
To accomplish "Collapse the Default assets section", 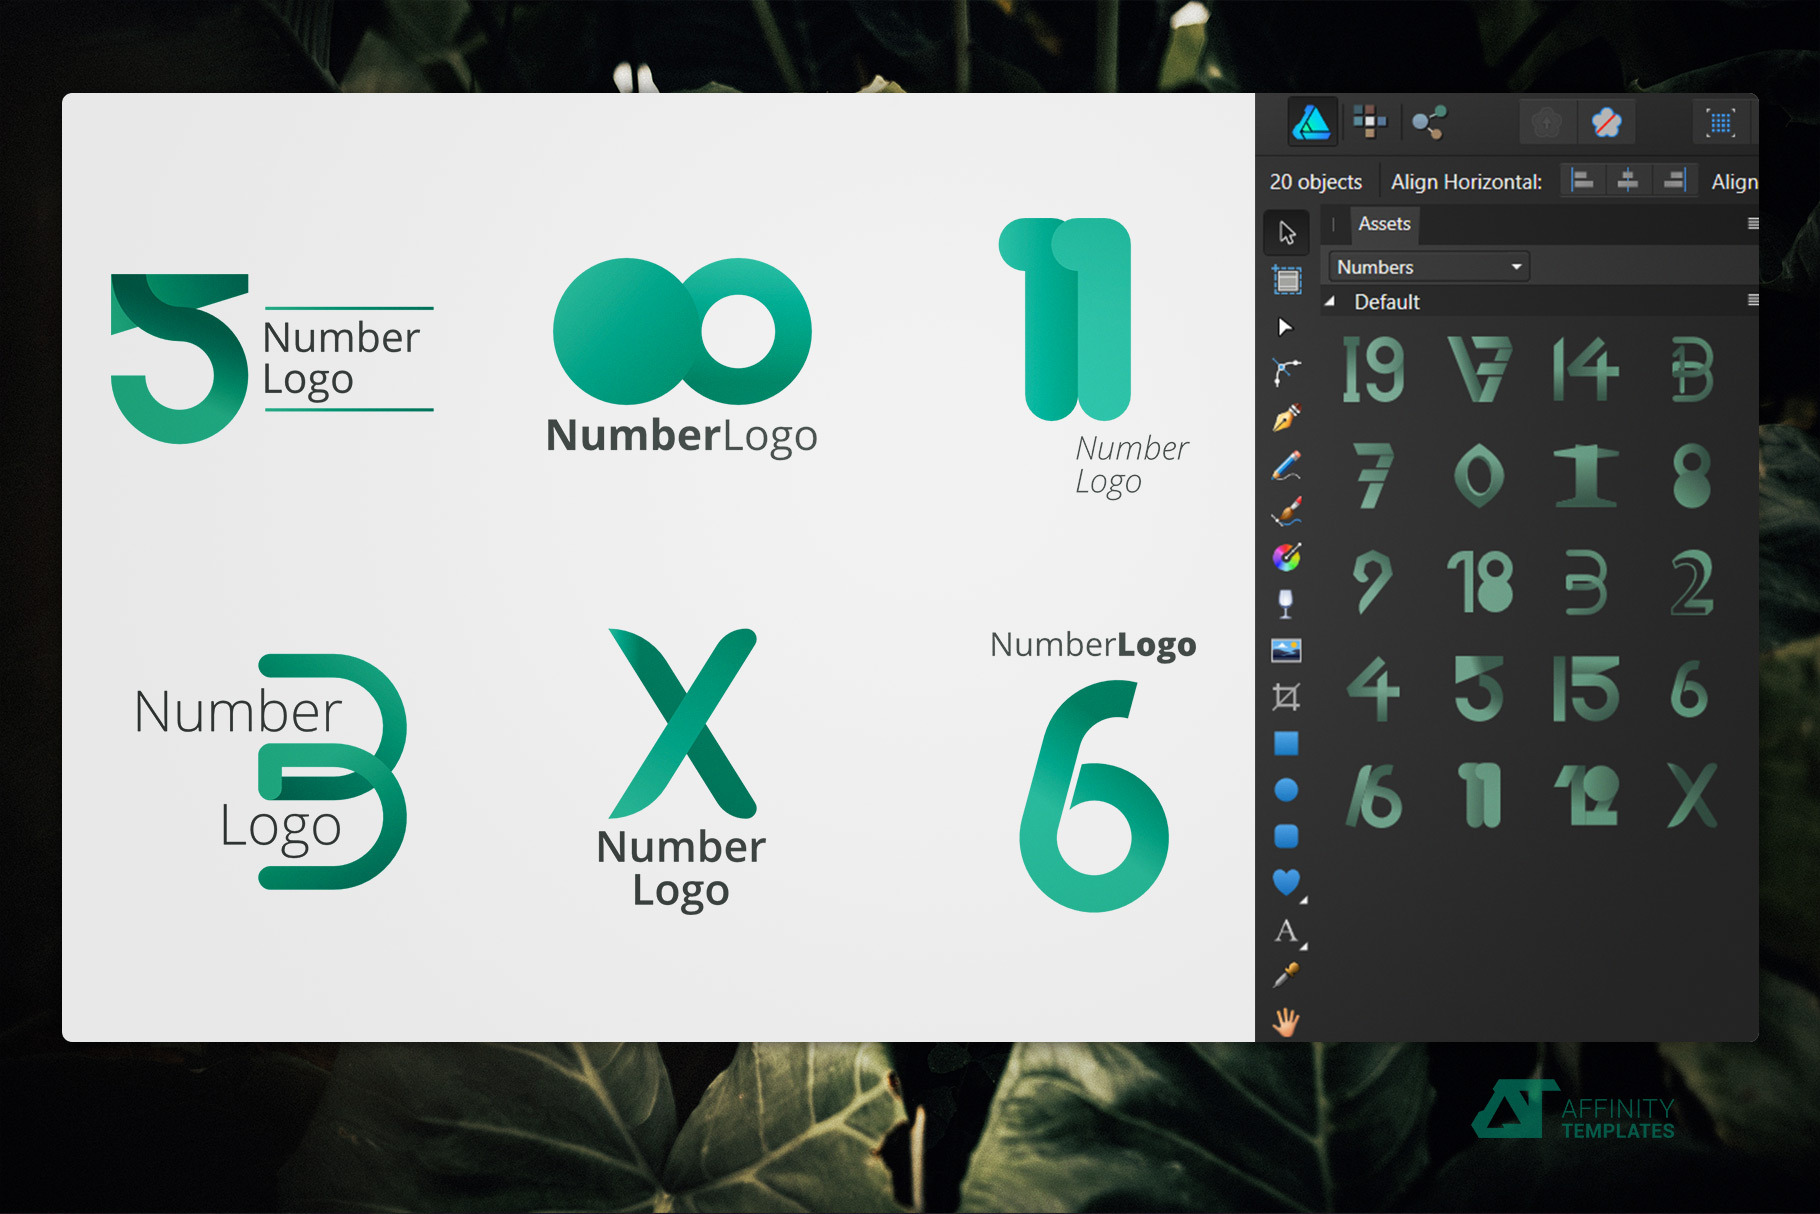I will coord(1331,301).
